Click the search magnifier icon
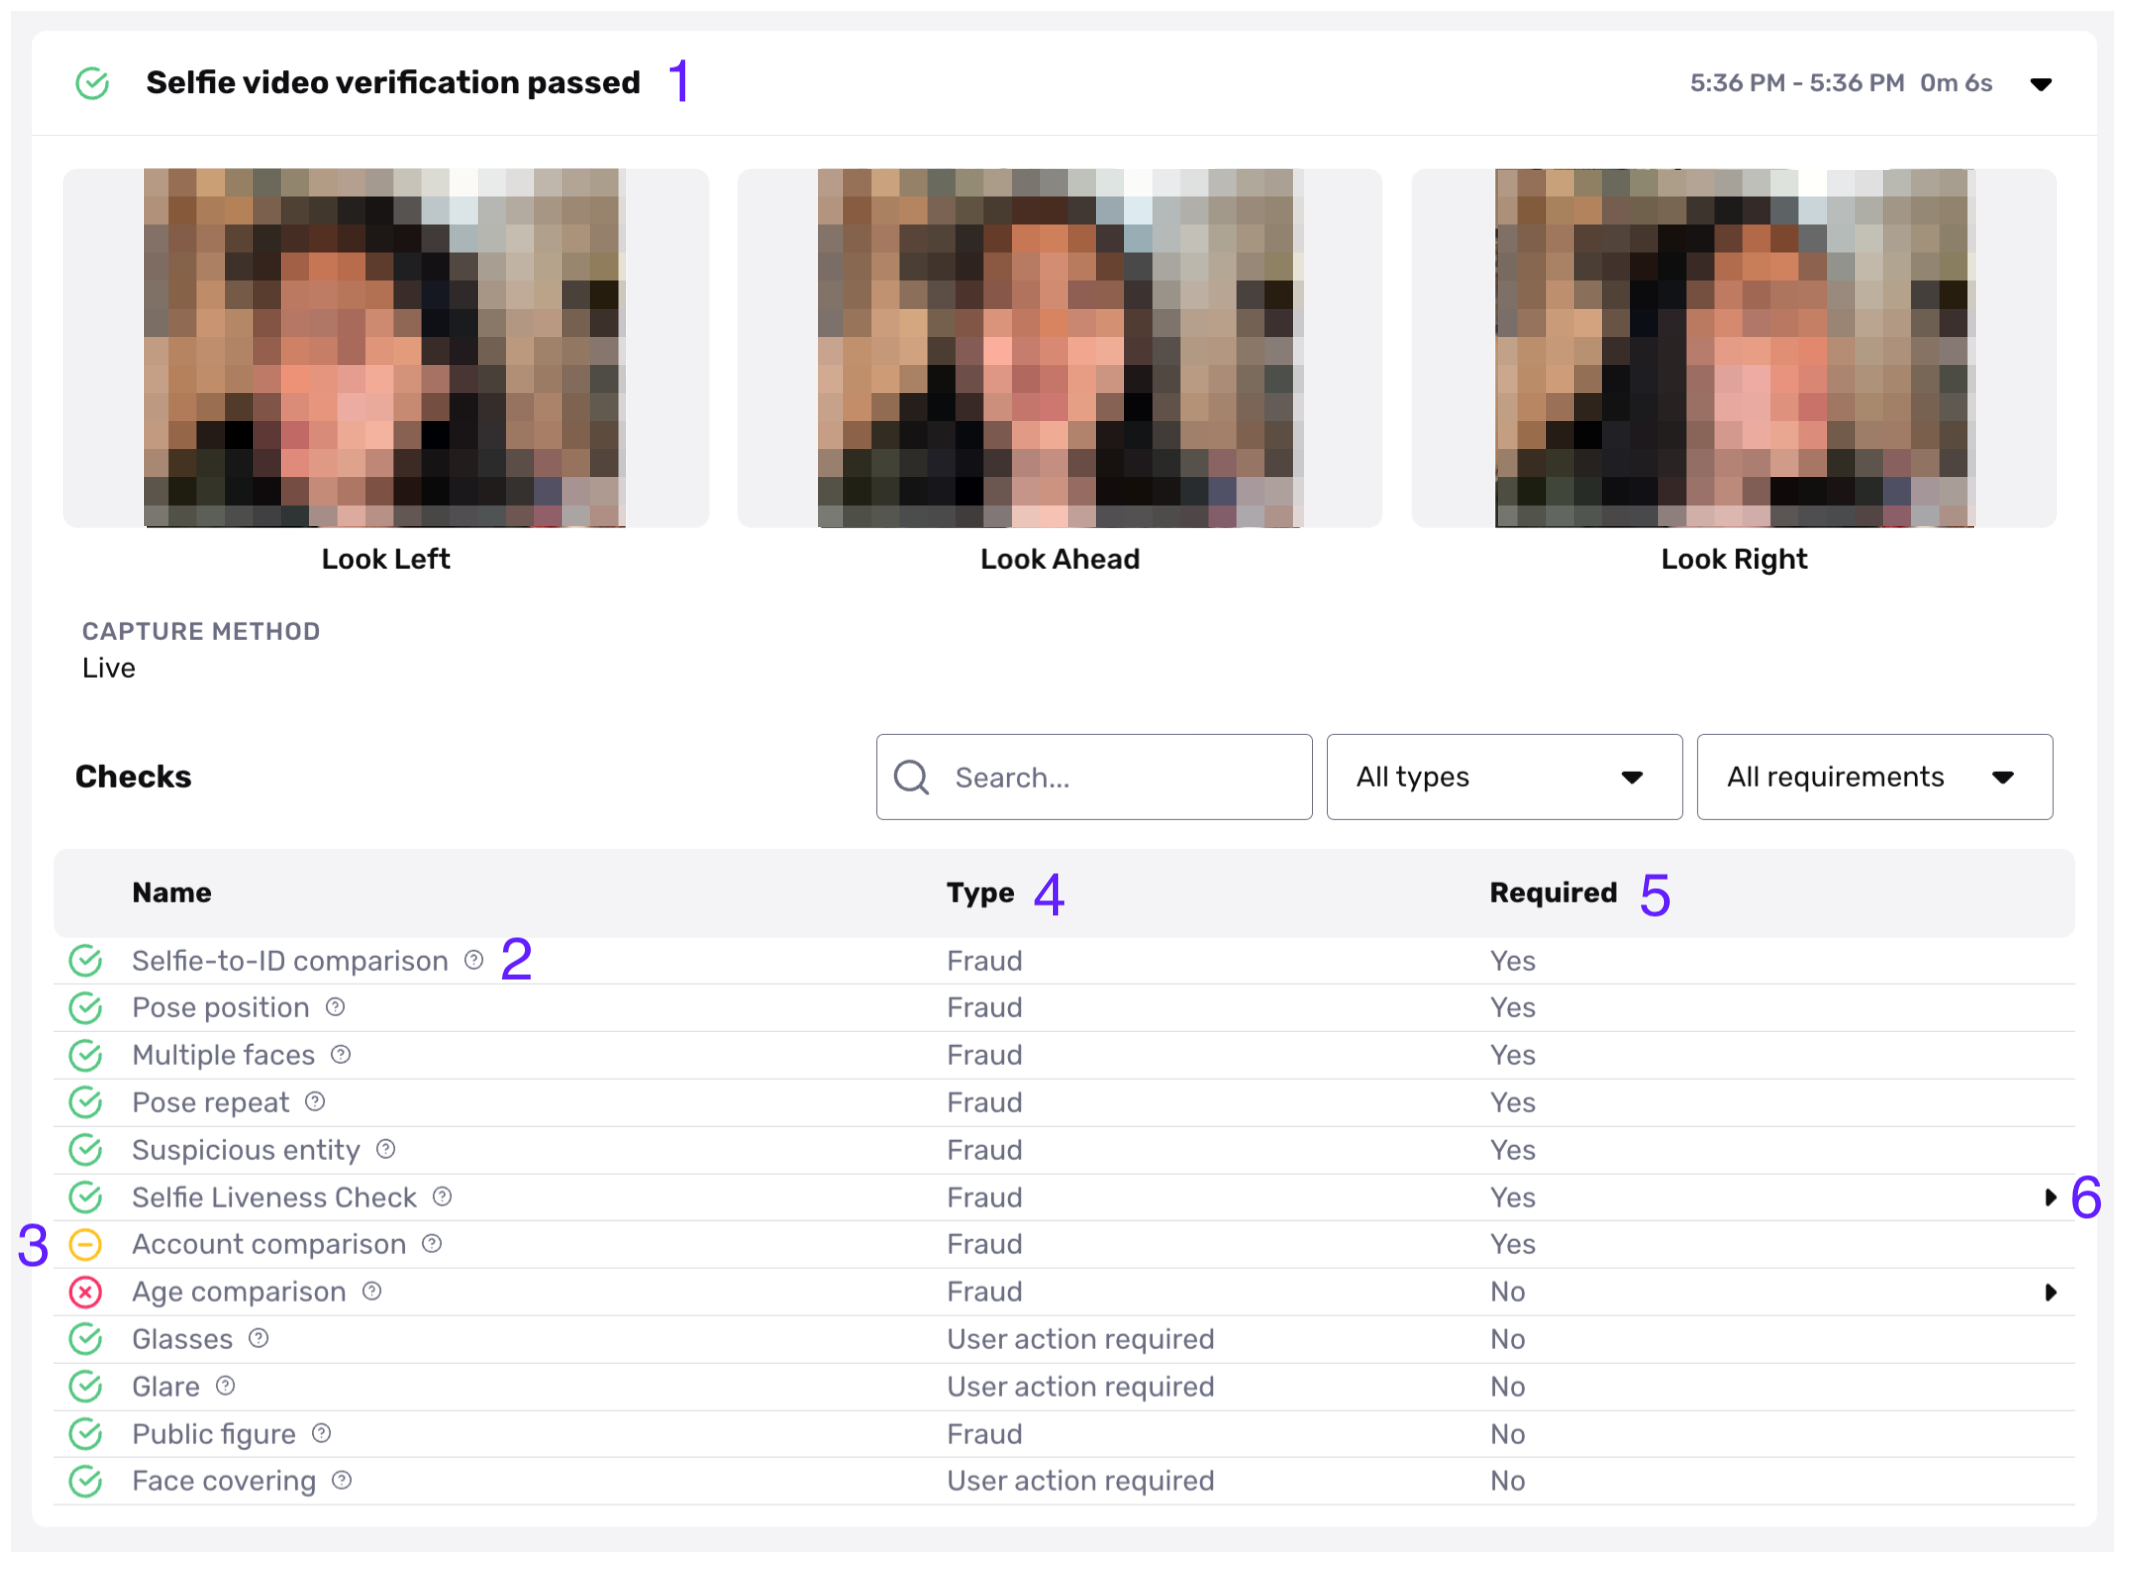 tap(912, 777)
